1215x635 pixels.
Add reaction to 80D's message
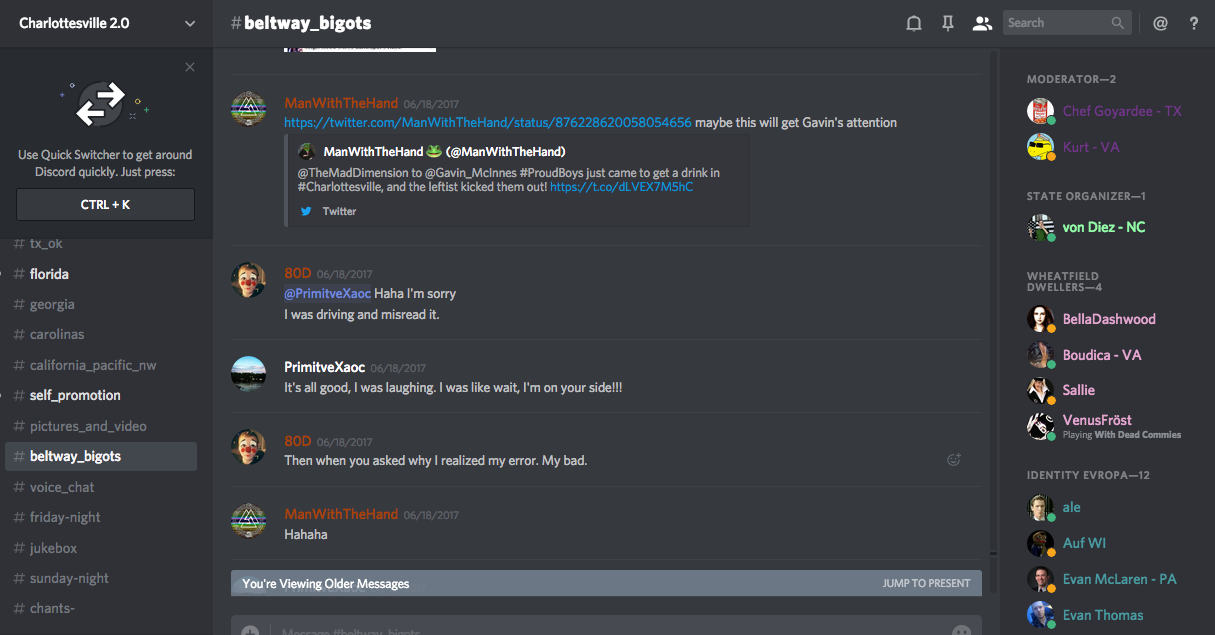tap(953, 460)
